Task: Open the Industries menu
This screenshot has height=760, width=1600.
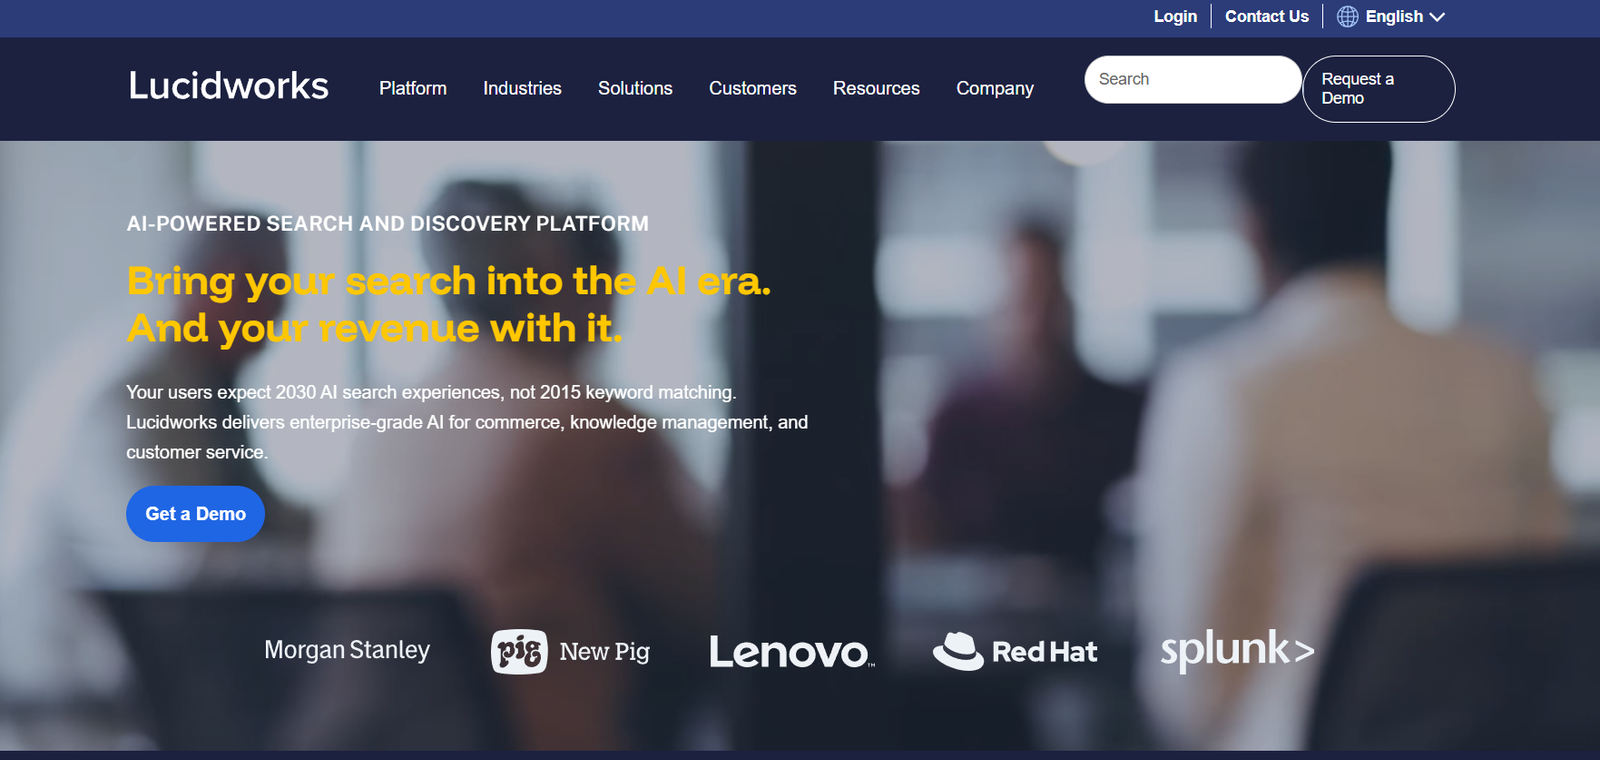Action: [522, 88]
